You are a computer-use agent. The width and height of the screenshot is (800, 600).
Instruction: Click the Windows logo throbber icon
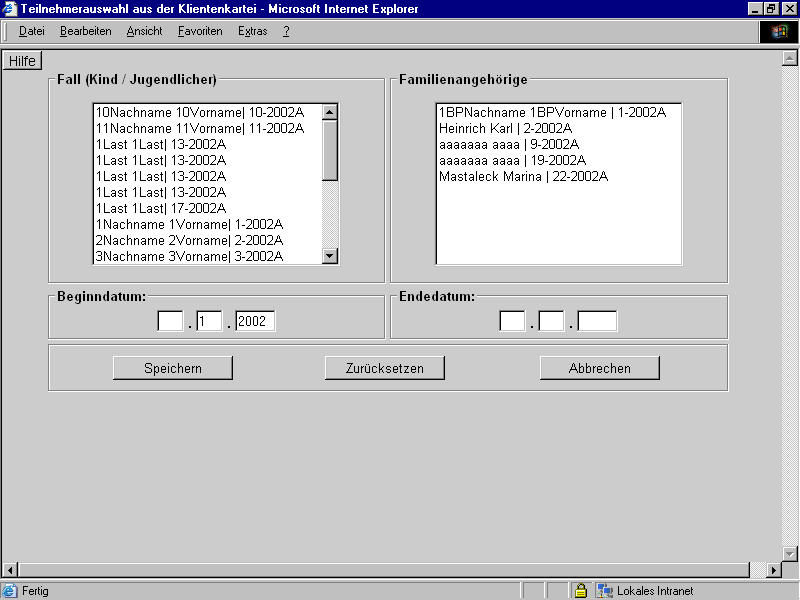pos(779,31)
